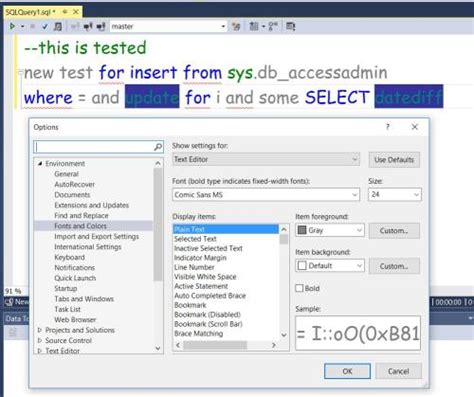This screenshot has height=397, width=474.
Task: Select Tabs and Windows option
Action: [84, 299]
